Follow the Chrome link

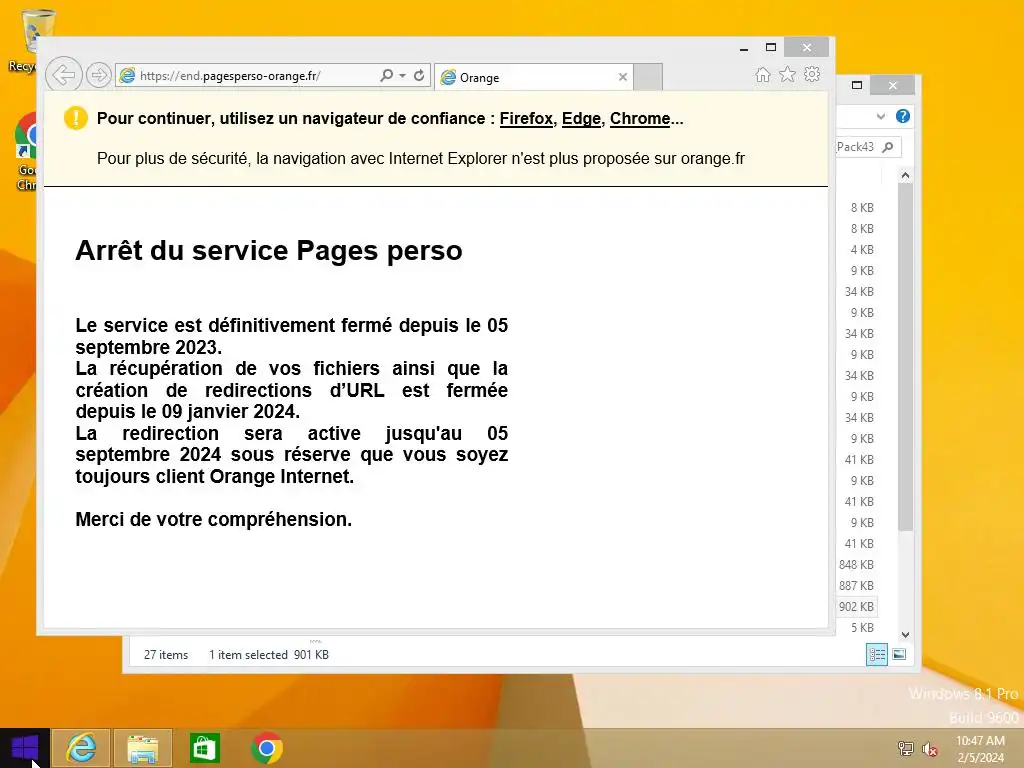coord(639,118)
